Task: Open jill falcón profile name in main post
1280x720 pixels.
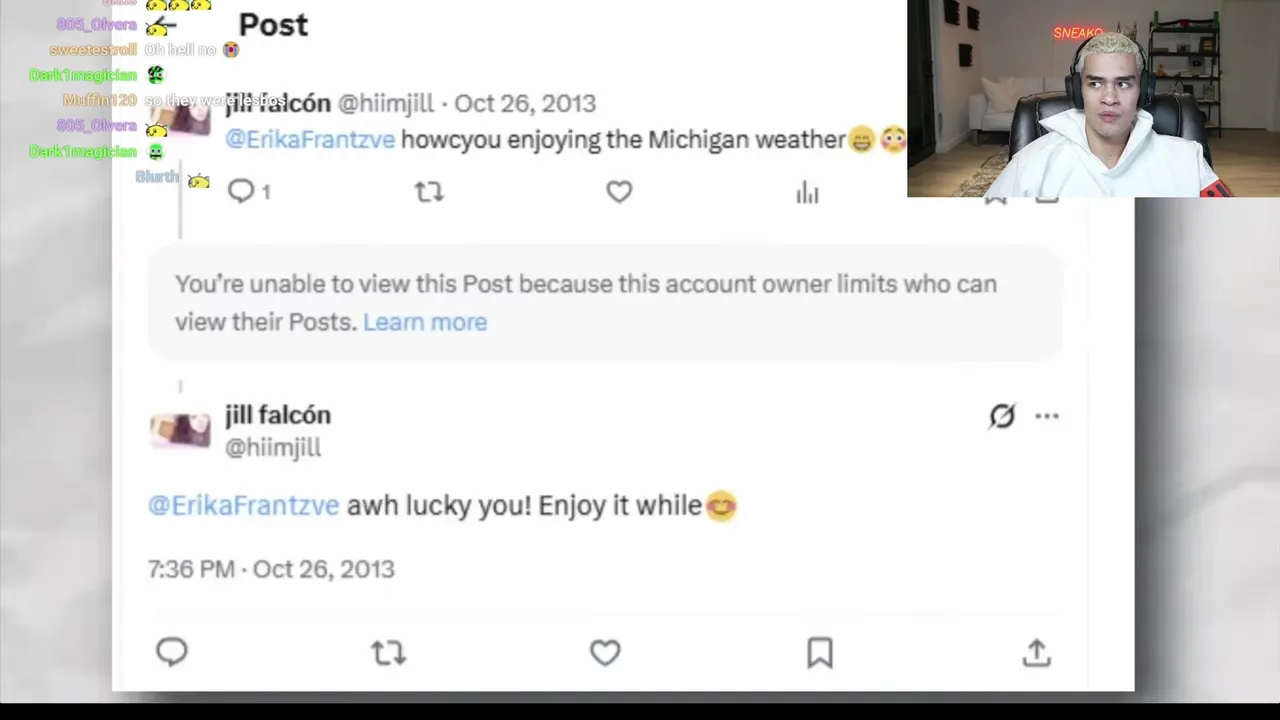Action: (278, 415)
